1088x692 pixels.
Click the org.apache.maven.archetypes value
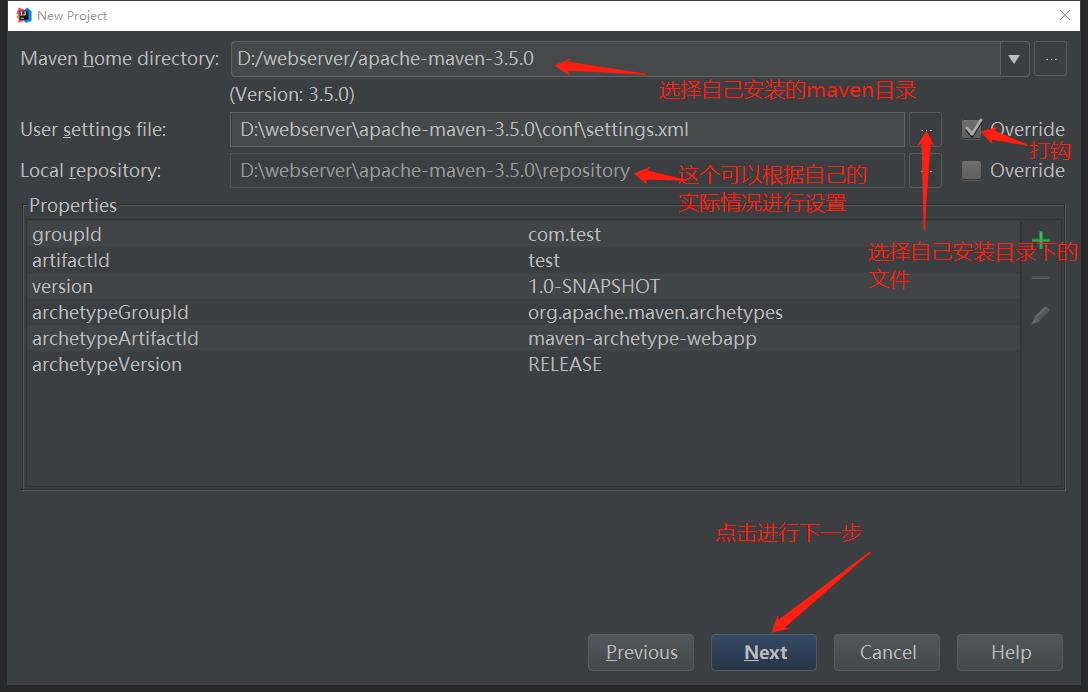click(655, 313)
